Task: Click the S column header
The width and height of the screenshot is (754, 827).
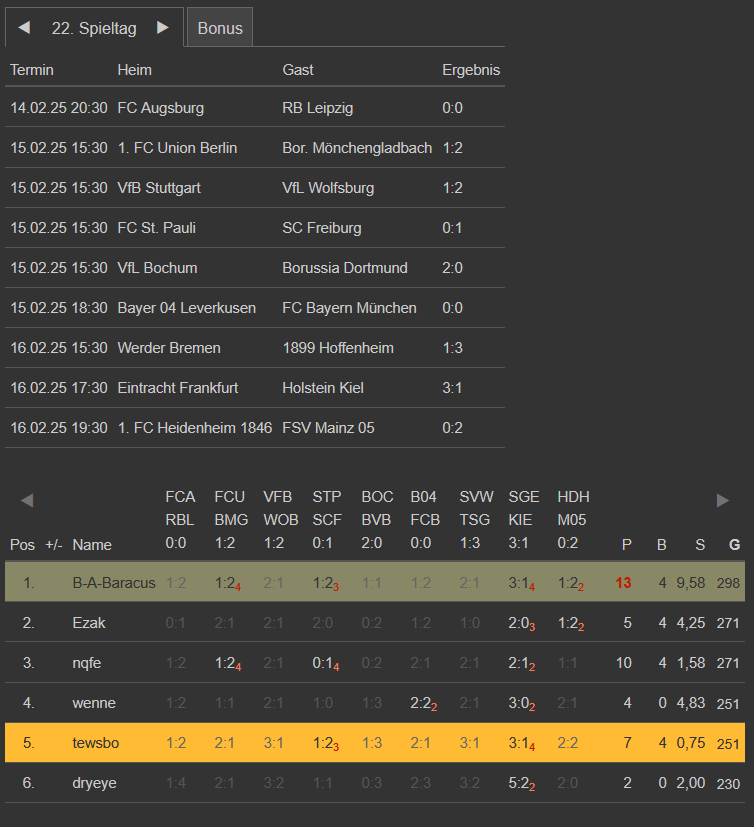Action: point(700,545)
